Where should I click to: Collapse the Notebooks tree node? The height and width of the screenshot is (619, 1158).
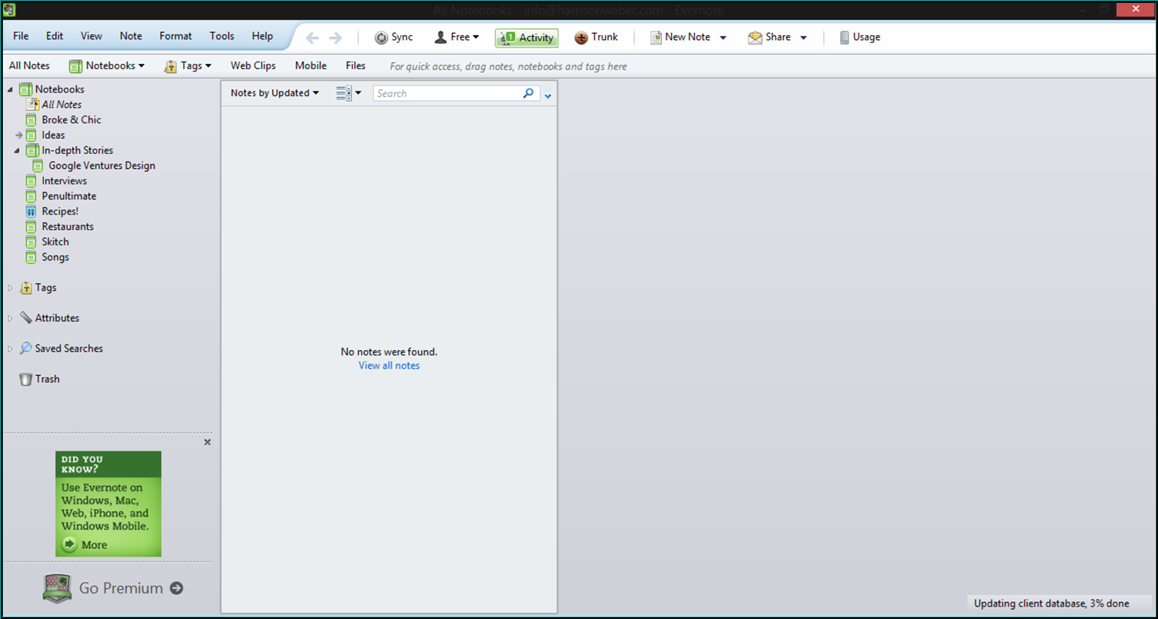pos(10,89)
